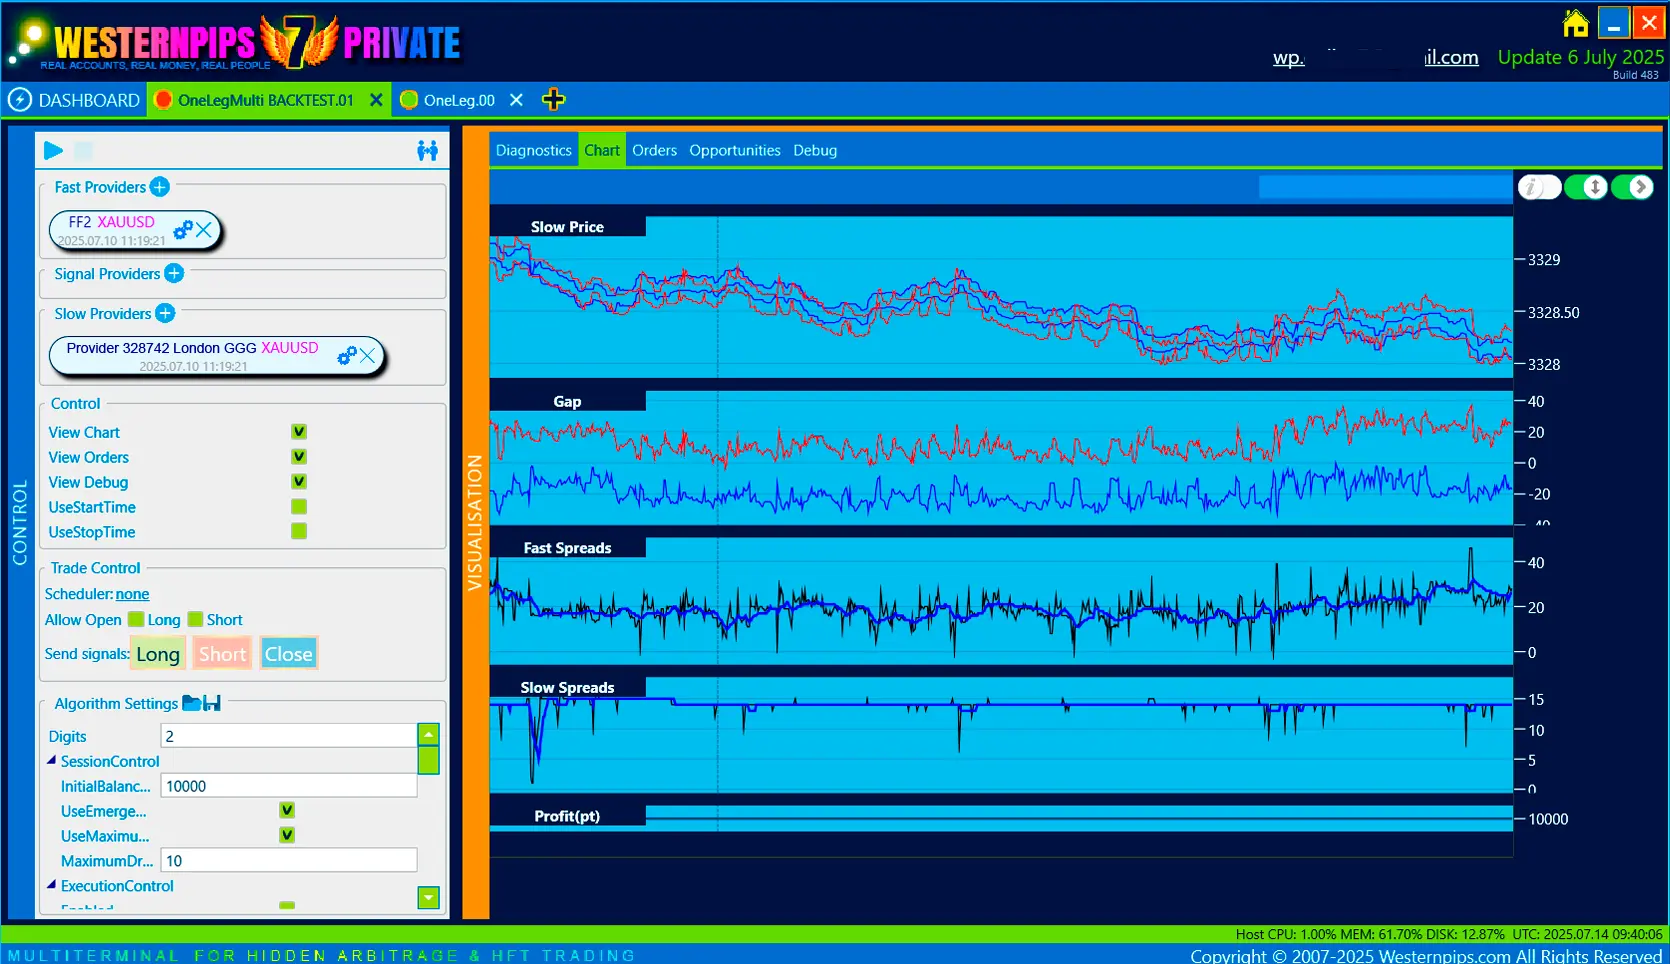Open the DASHBOARD tab

(x=75, y=100)
